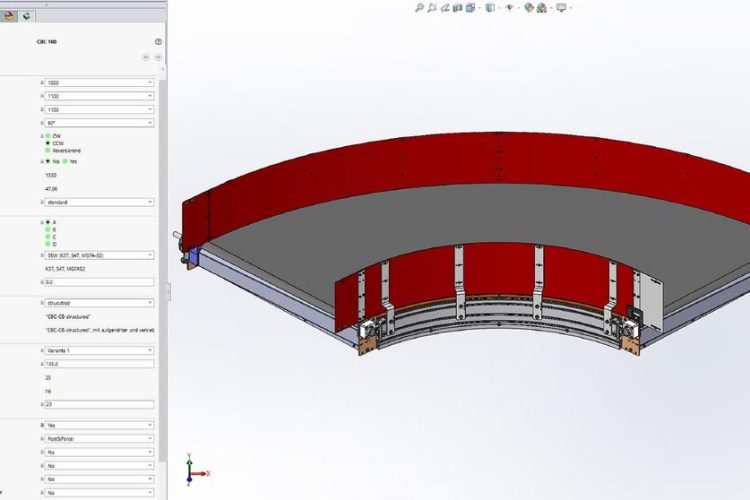
Task: Open the Display Style cube icon
Action: pyautogui.click(x=490, y=8)
